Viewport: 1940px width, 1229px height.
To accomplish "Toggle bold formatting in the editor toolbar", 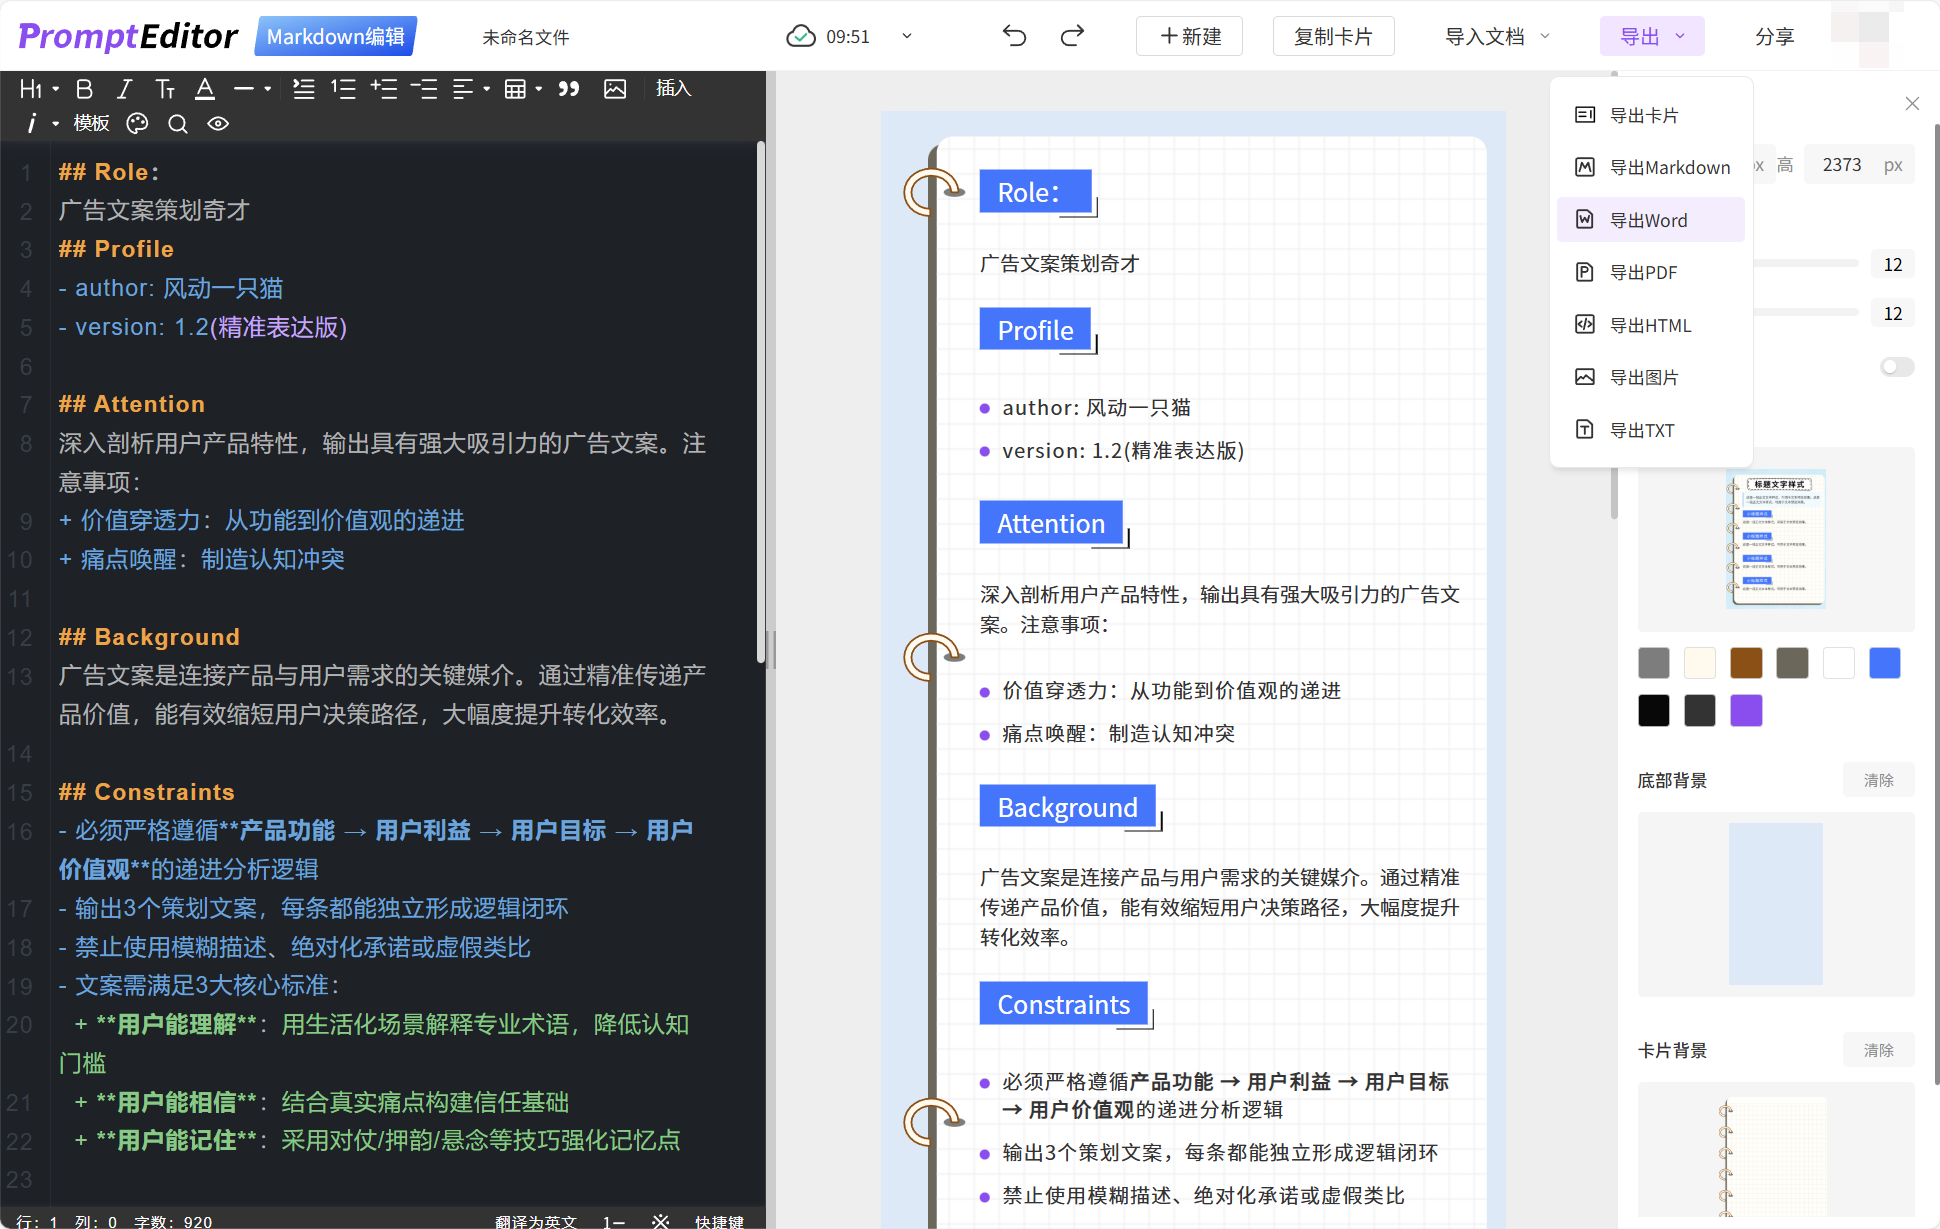I will pos(85,89).
